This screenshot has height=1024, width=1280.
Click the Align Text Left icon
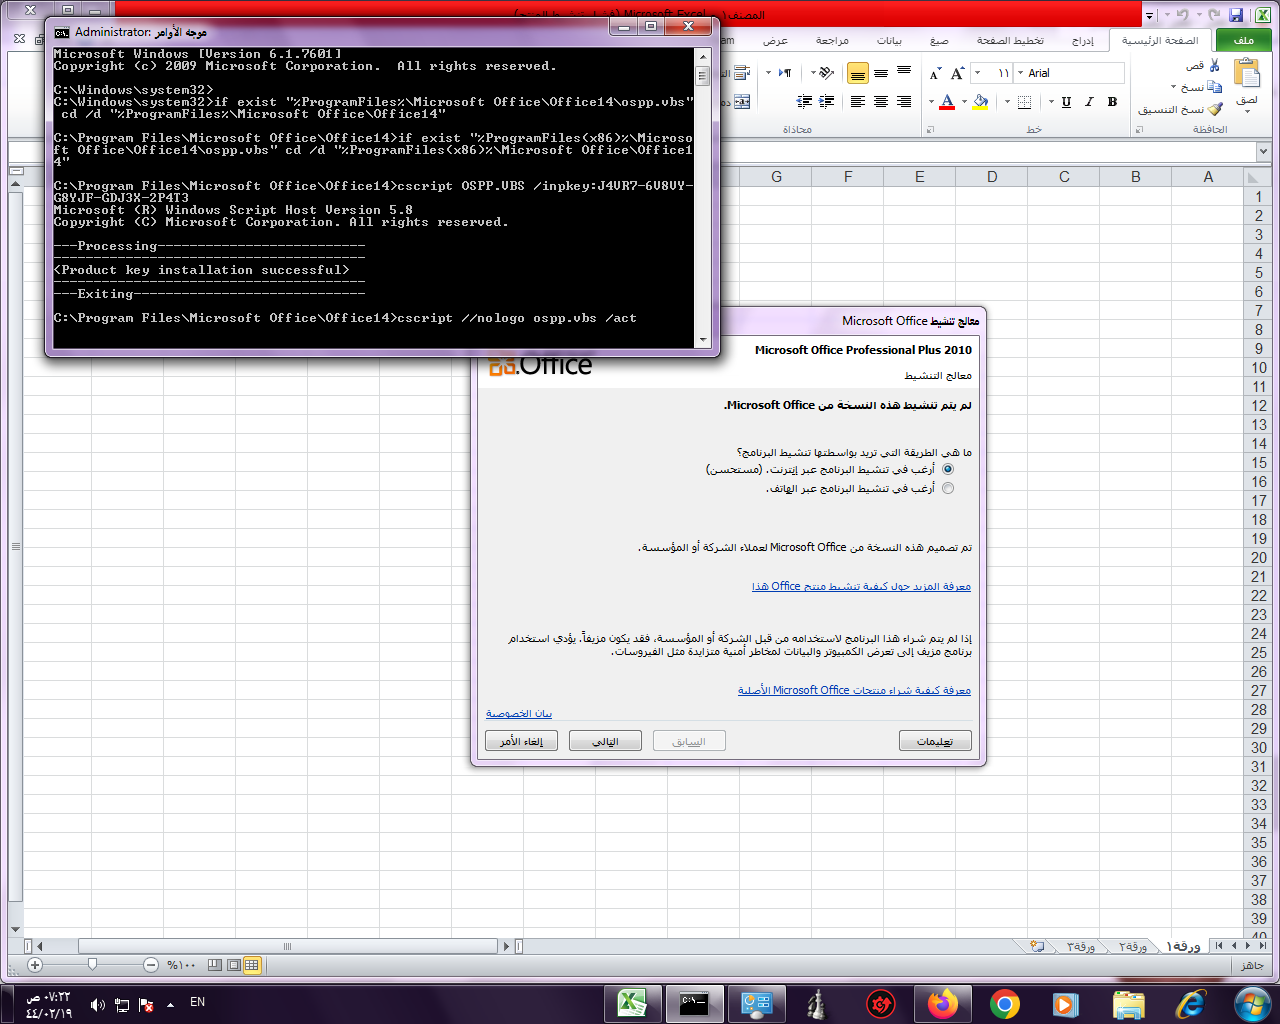point(858,102)
